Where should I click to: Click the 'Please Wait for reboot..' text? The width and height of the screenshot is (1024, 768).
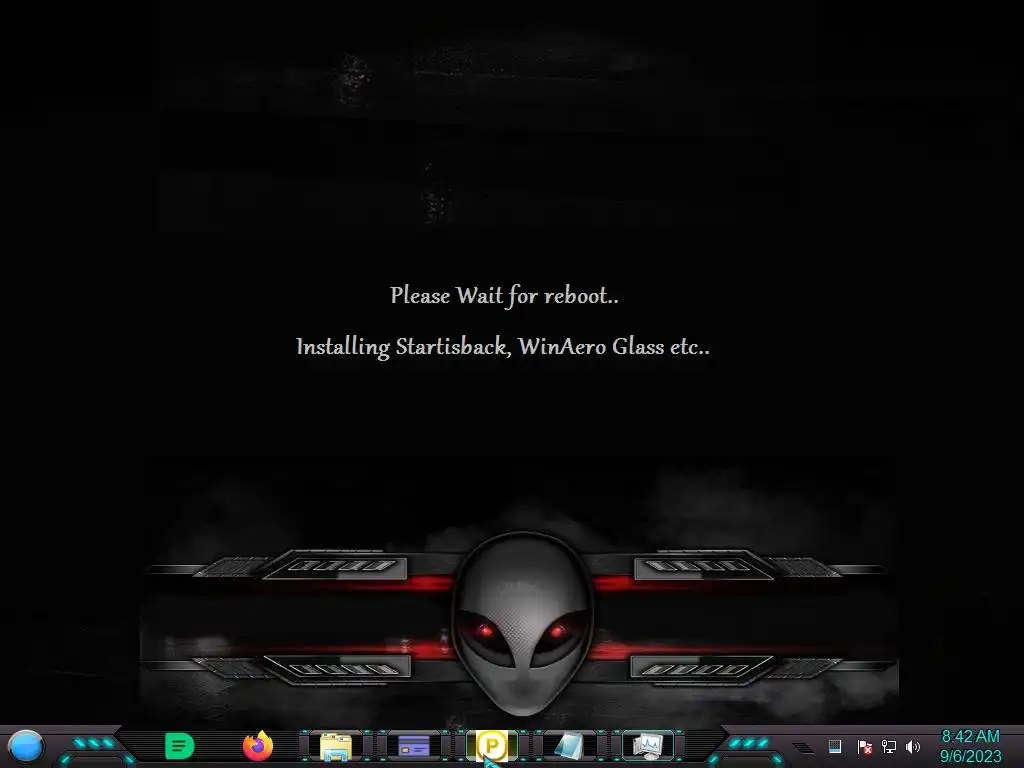coord(504,296)
